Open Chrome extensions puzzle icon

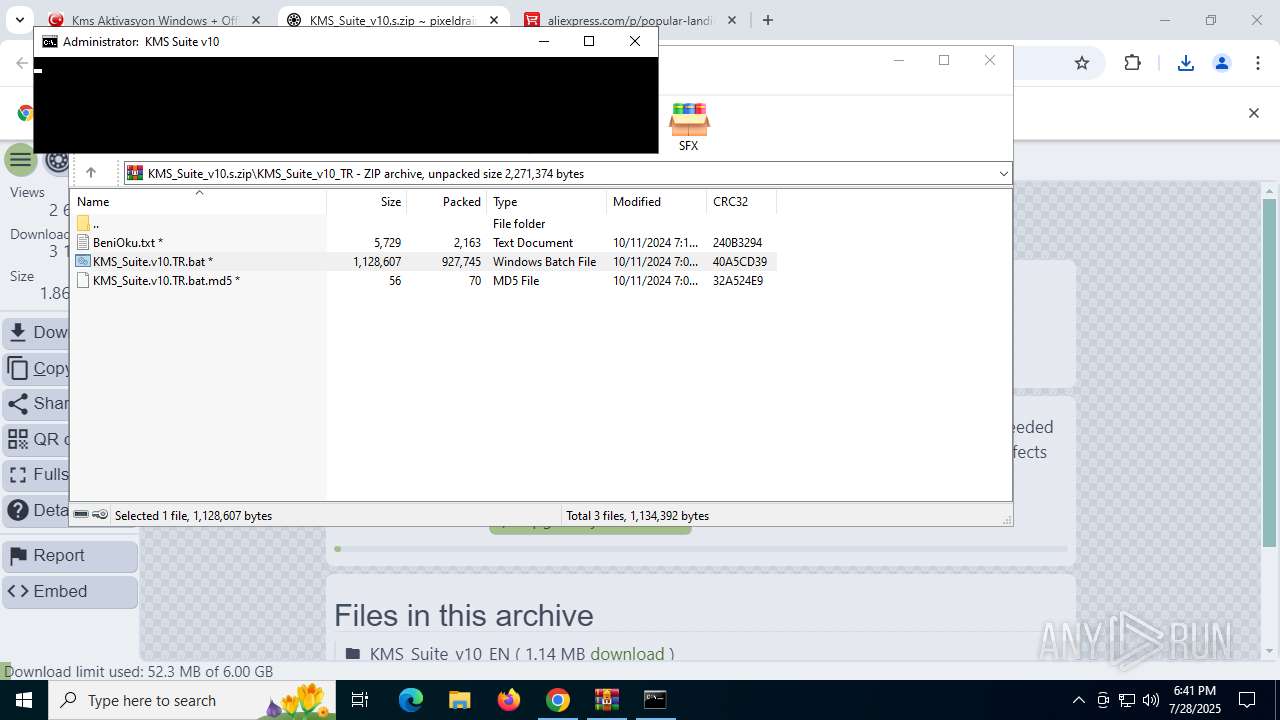1132,63
